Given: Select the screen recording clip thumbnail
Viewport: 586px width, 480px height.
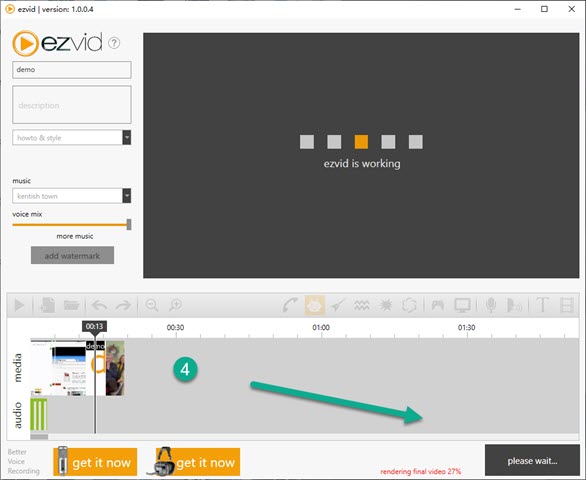Looking at the screenshot, I should [59, 367].
